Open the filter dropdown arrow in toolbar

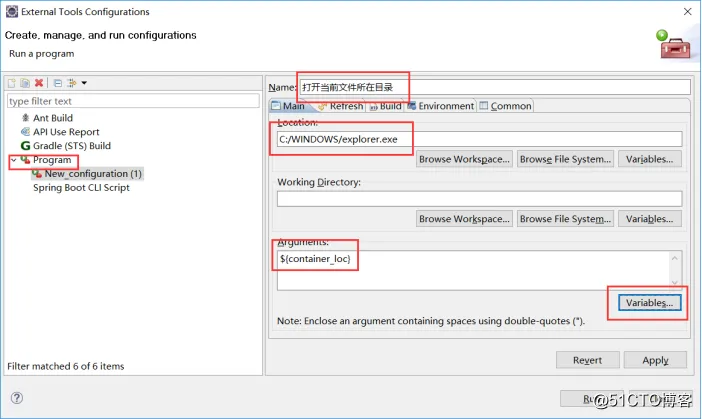click(84, 83)
